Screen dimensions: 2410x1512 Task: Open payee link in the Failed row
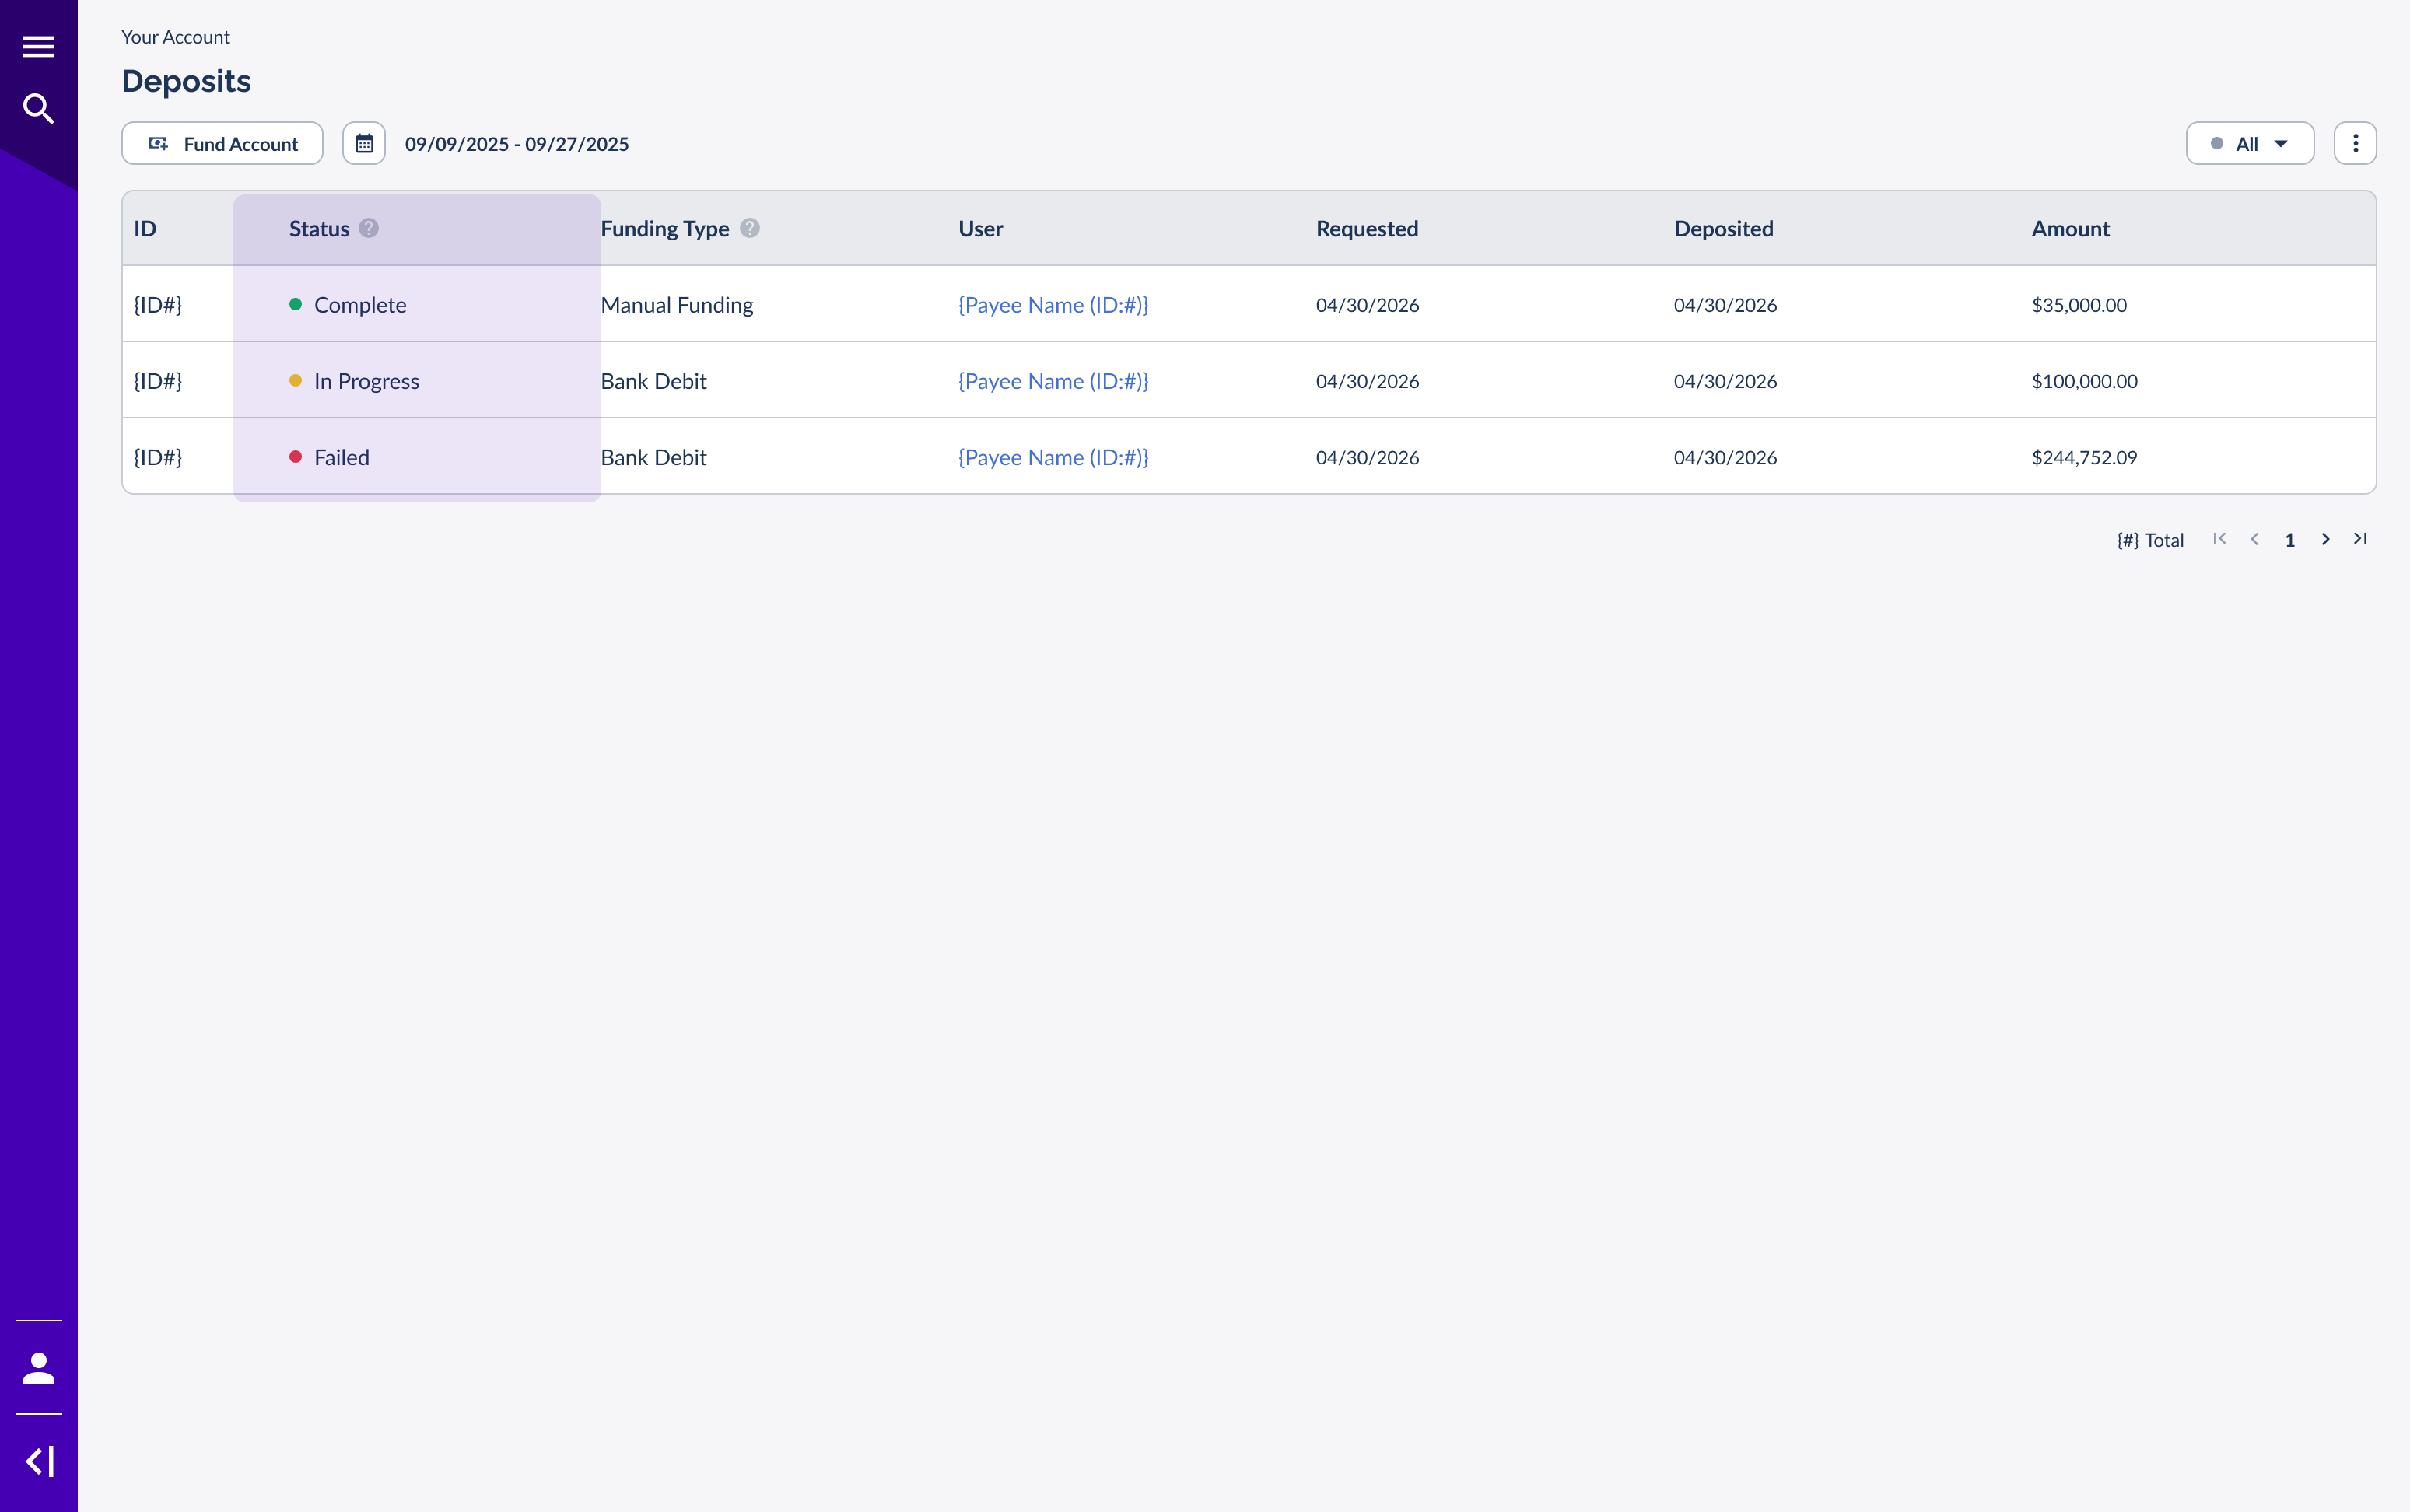pos(1053,457)
